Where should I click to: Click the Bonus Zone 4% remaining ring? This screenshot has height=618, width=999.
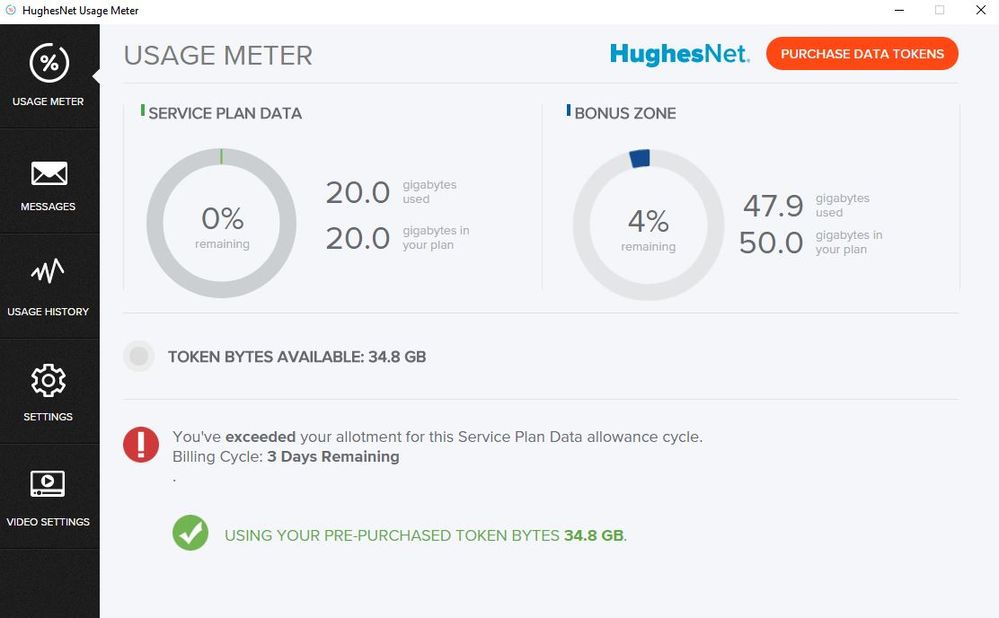click(x=648, y=225)
